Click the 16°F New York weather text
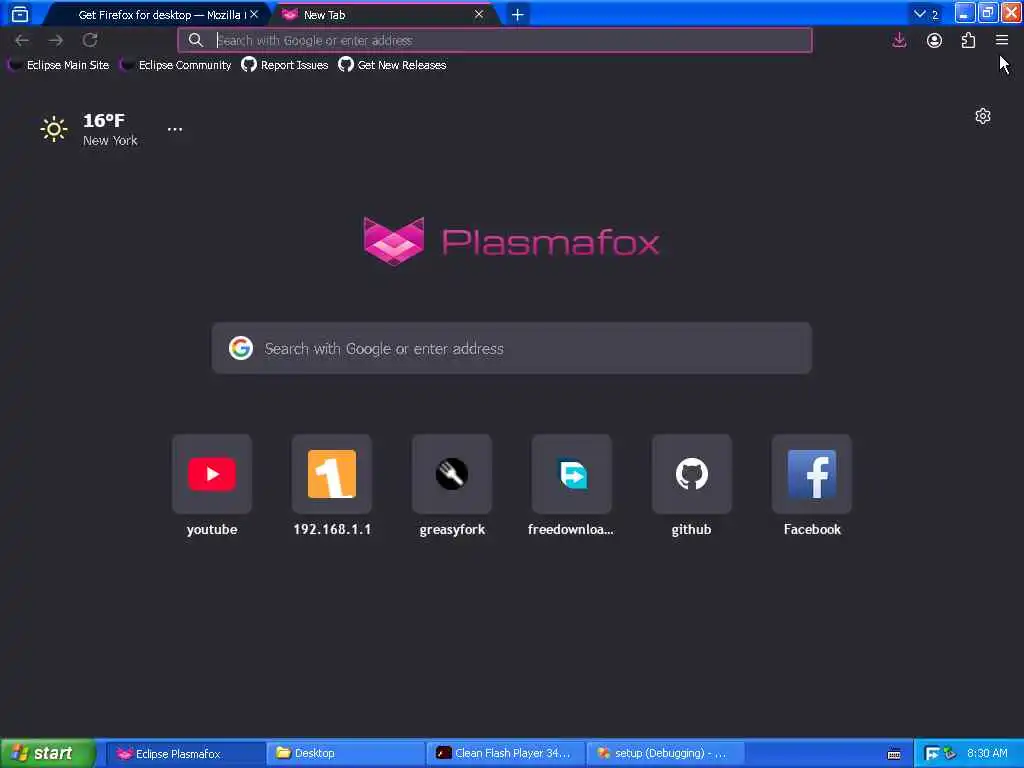The width and height of the screenshot is (1024, 768). click(109, 129)
